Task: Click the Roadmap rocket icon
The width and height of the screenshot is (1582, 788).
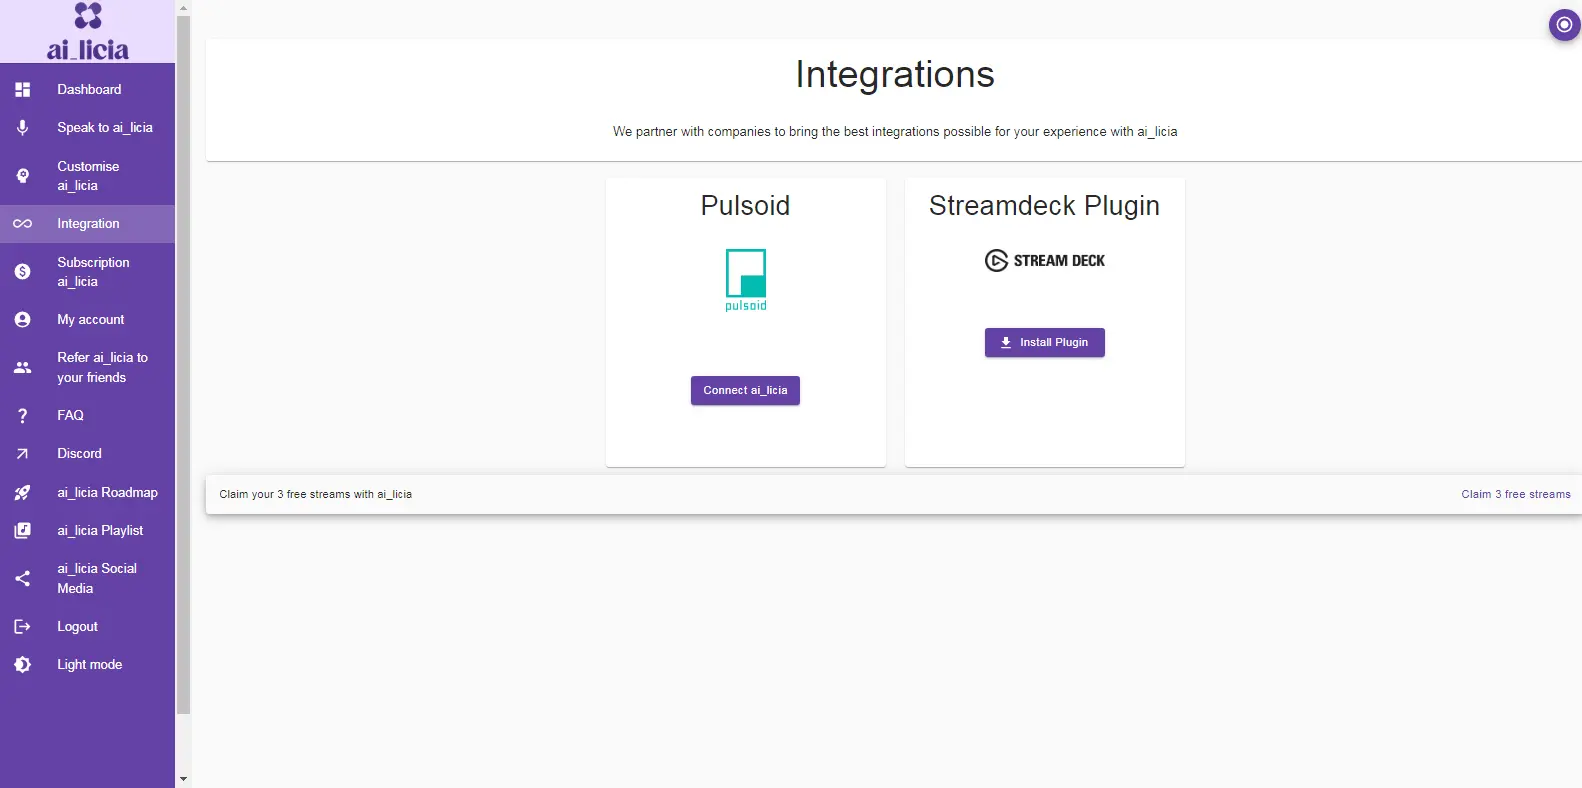Action: point(22,492)
